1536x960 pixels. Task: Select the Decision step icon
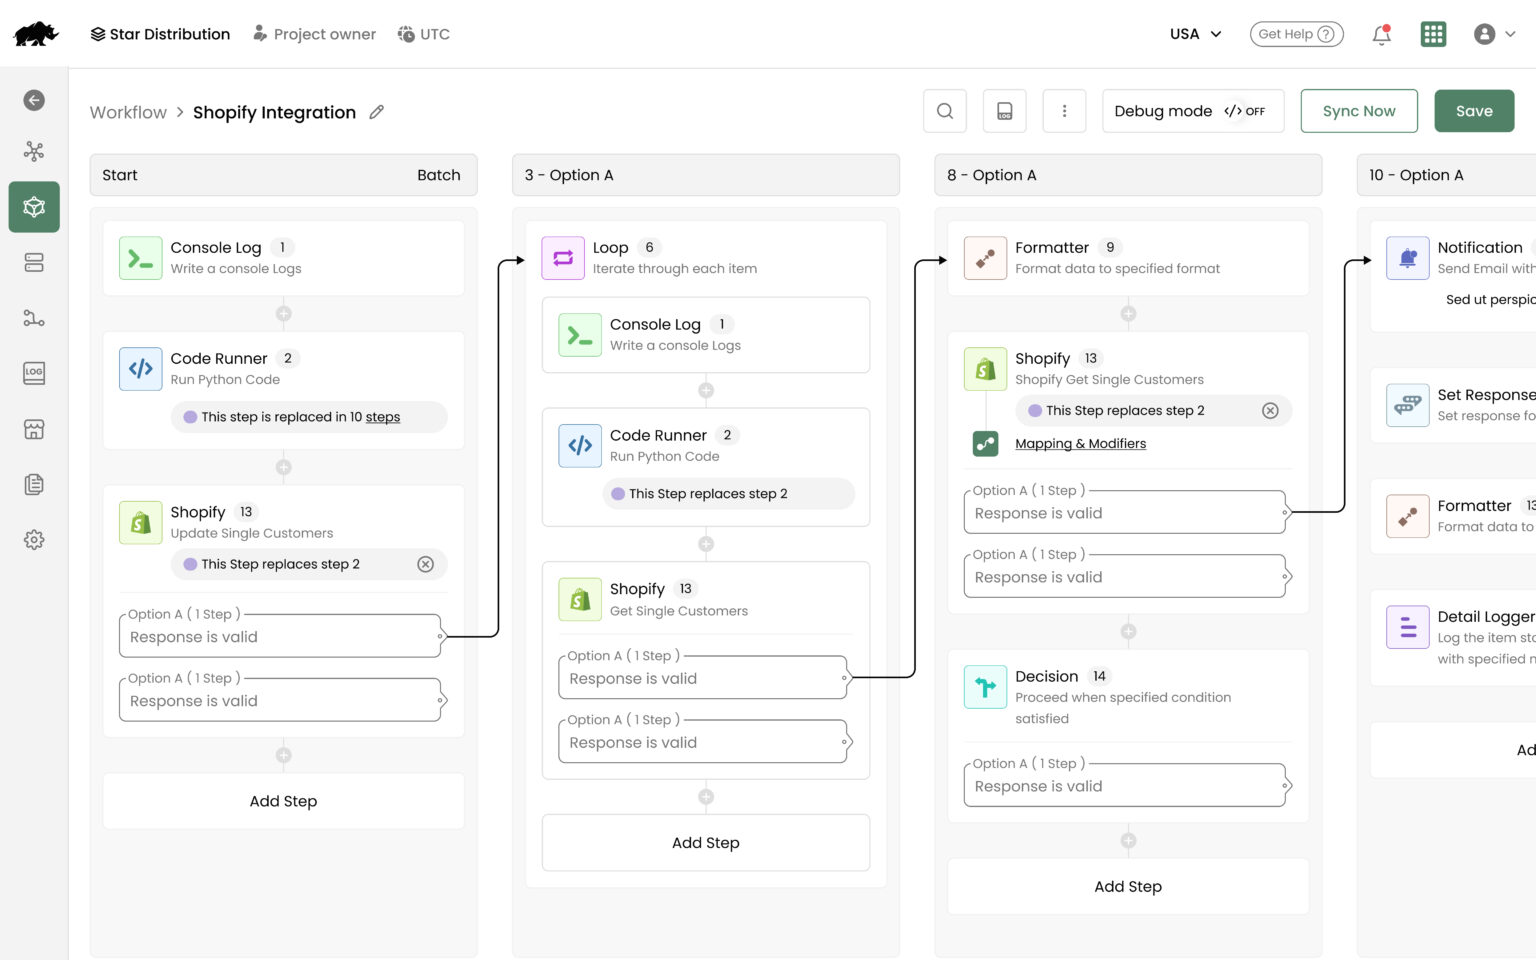click(985, 687)
